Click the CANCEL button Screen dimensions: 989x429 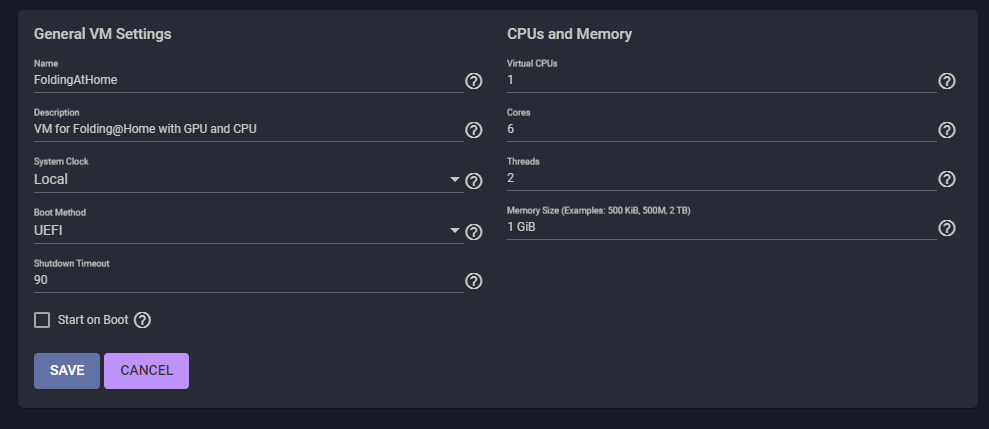[x=146, y=370]
